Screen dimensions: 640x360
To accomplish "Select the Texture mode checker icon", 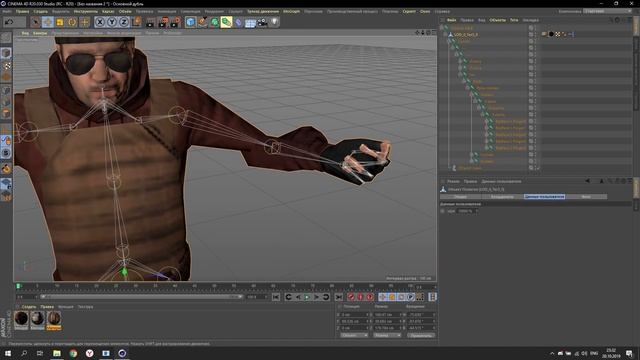I will pos(6,65).
